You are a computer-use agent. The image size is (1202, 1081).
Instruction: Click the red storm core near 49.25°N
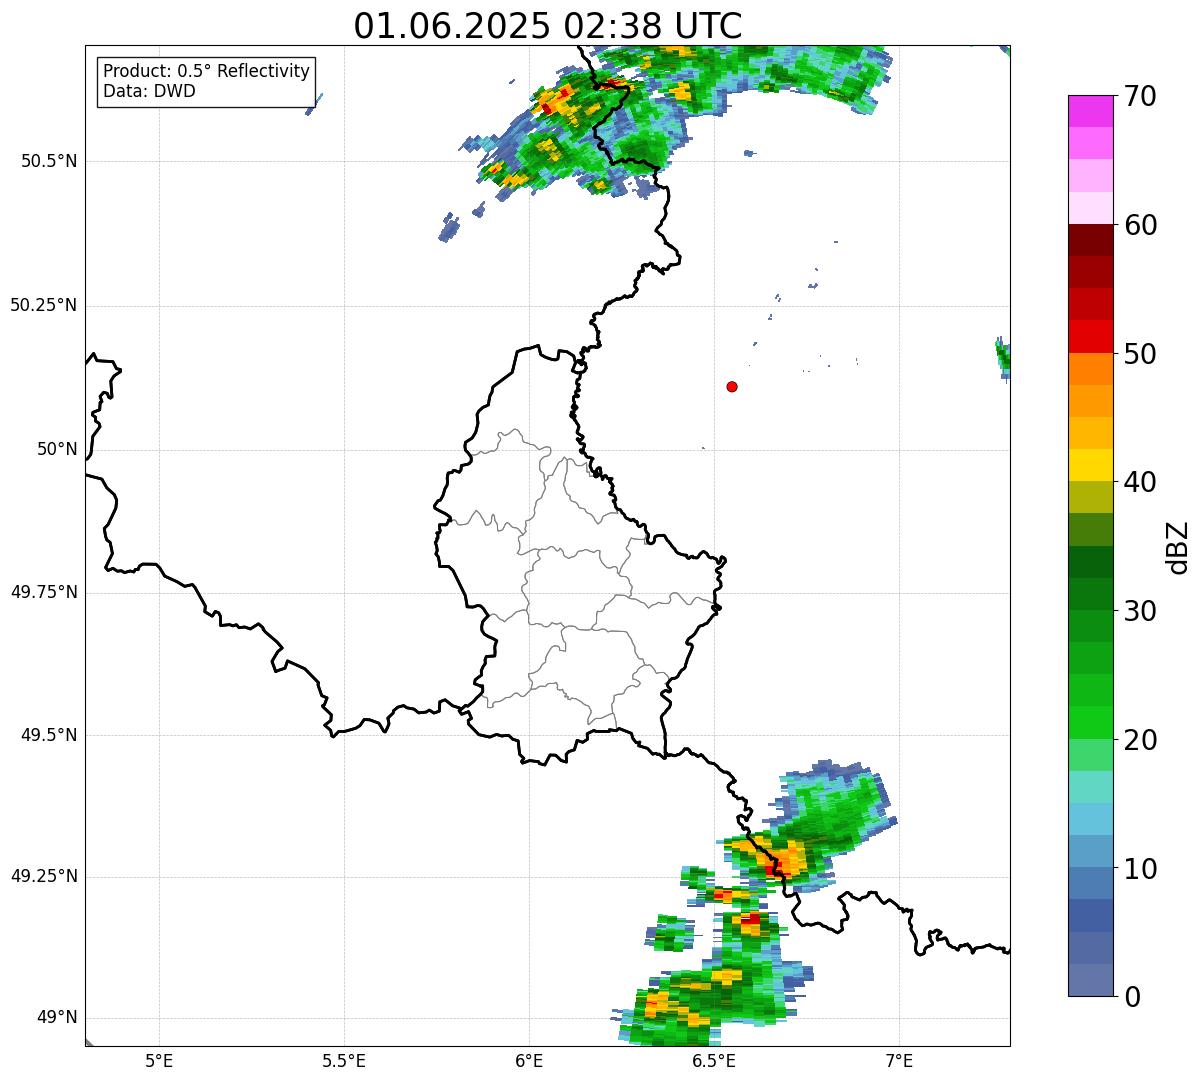tap(775, 870)
